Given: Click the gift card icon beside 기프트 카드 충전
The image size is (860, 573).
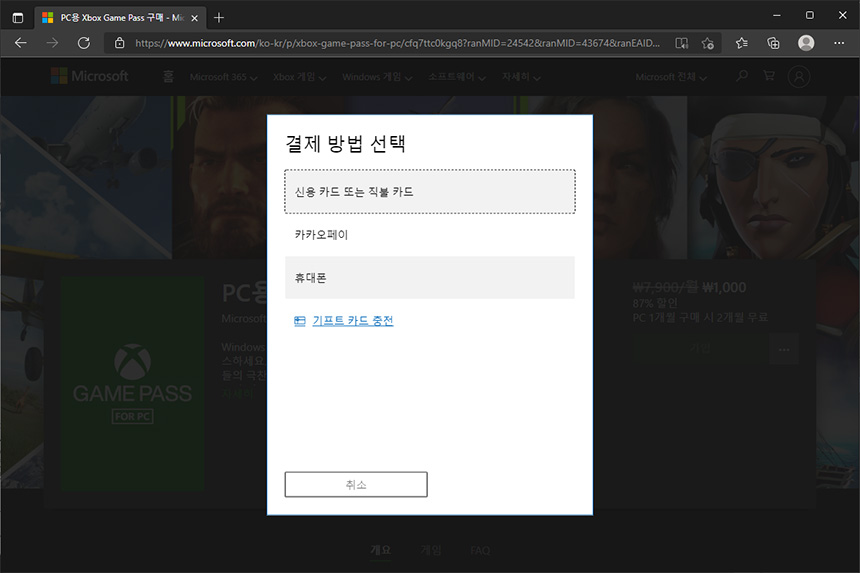Looking at the screenshot, I should pos(299,321).
